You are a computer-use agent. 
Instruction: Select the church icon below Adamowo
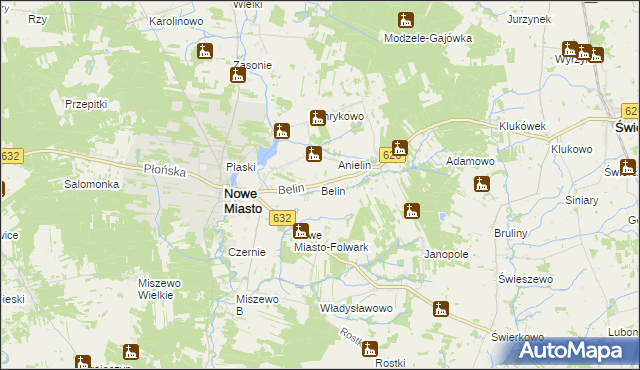(x=482, y=184)
